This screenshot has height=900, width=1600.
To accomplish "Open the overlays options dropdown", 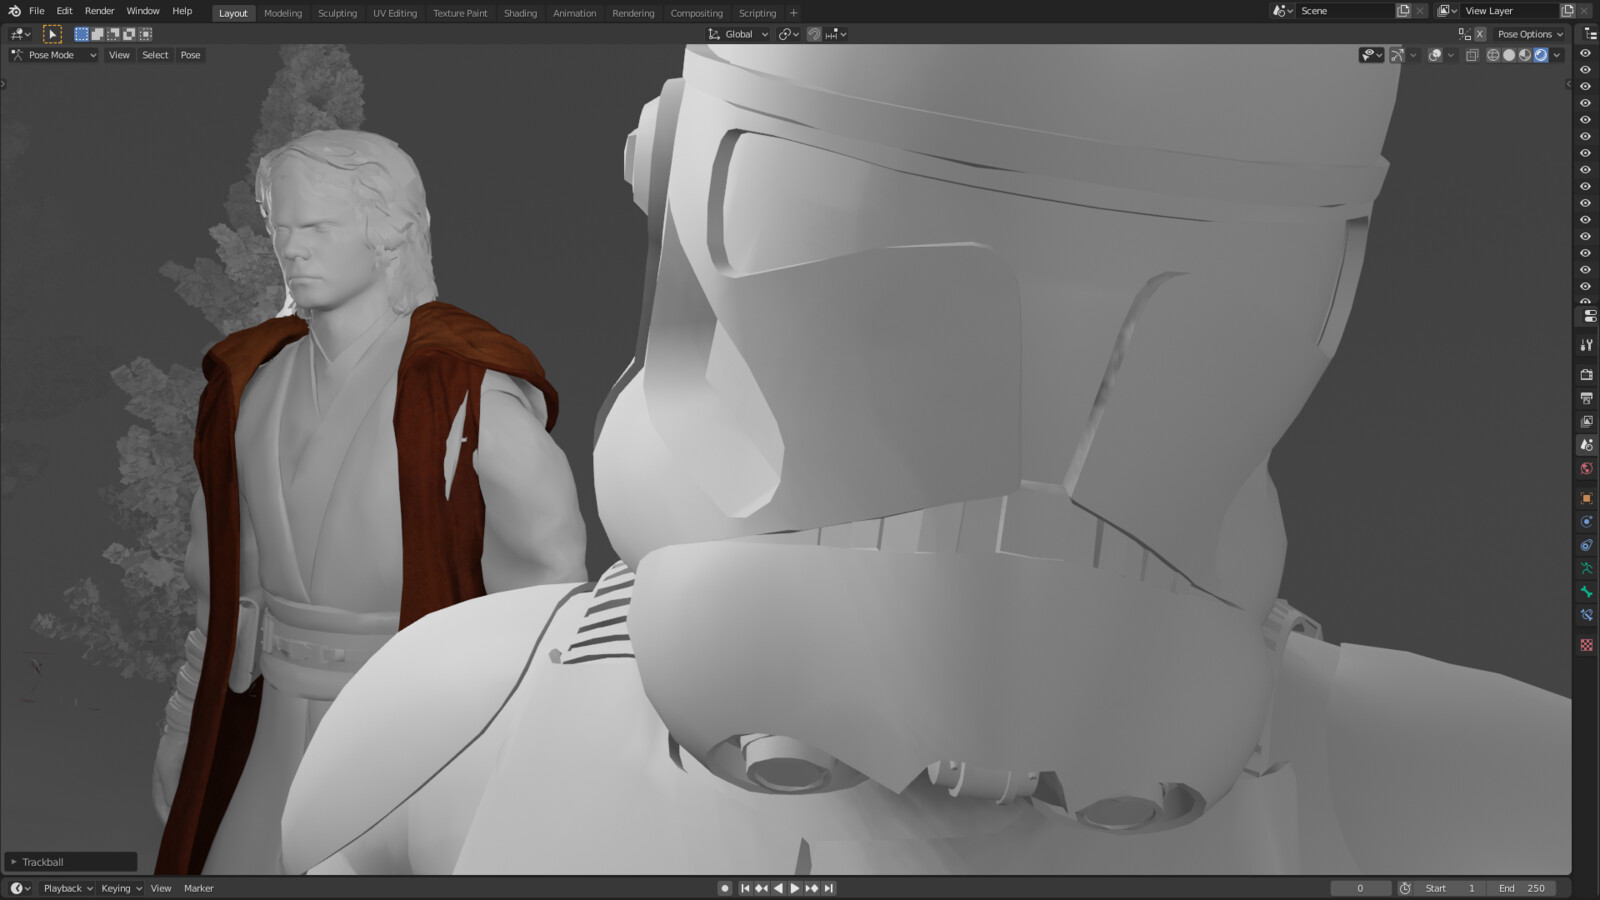I will [x=1451, y=55].
